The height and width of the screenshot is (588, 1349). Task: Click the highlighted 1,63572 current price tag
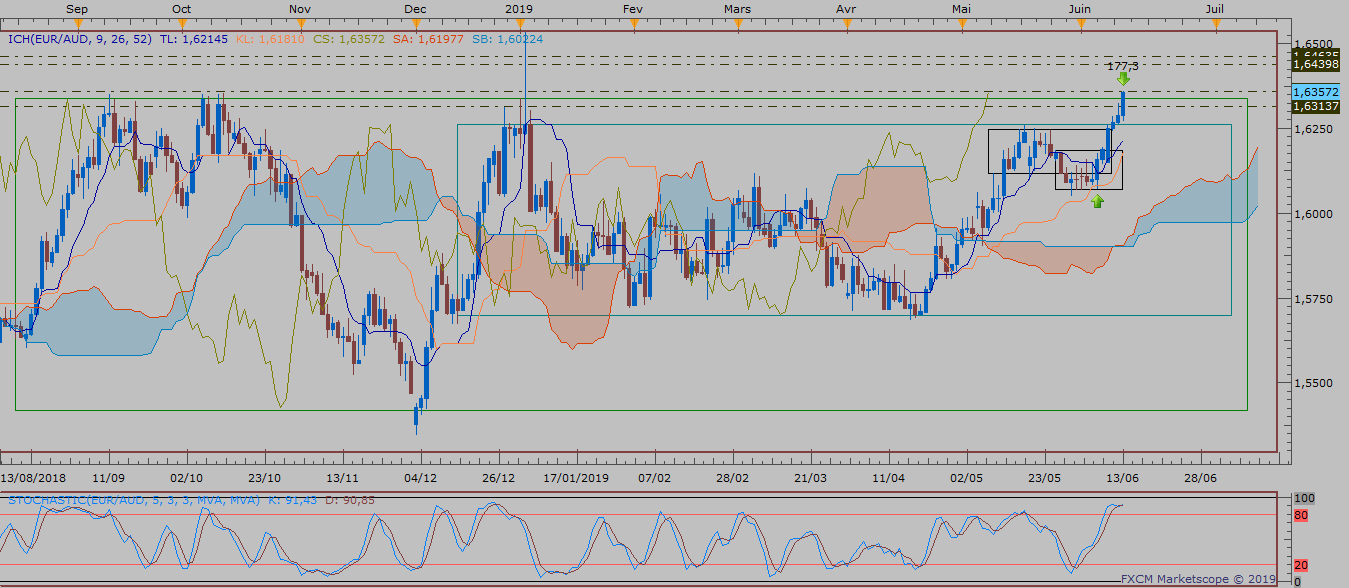(x=1316, y=92)
